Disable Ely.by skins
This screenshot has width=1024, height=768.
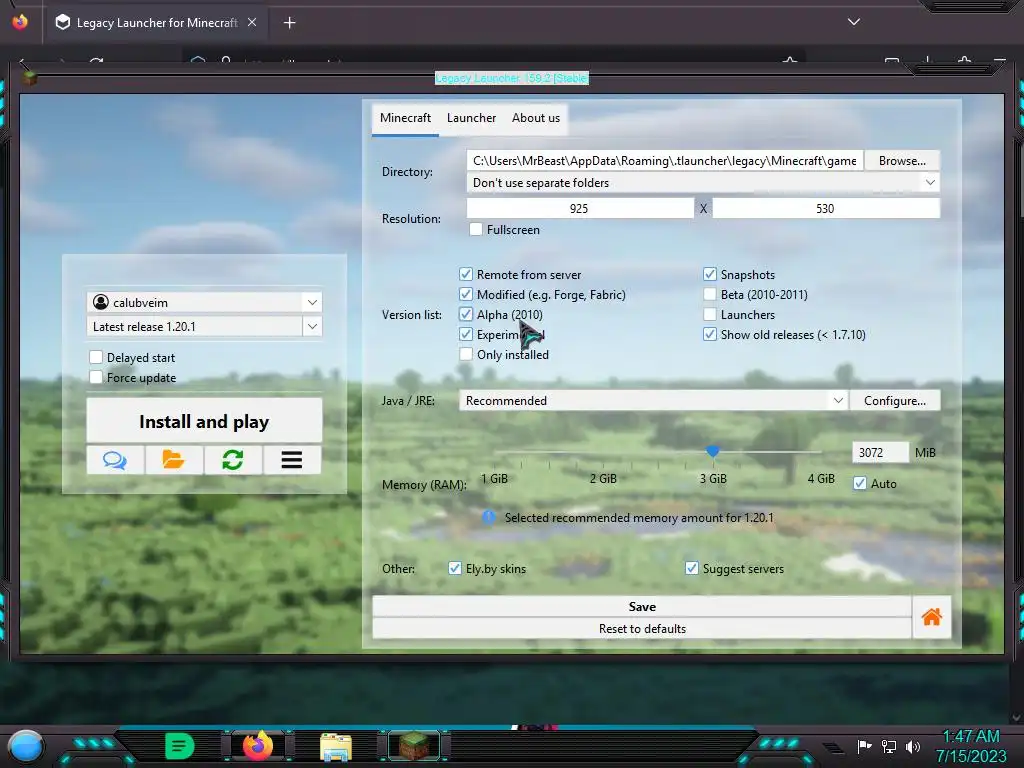click(x=455, y=568)
